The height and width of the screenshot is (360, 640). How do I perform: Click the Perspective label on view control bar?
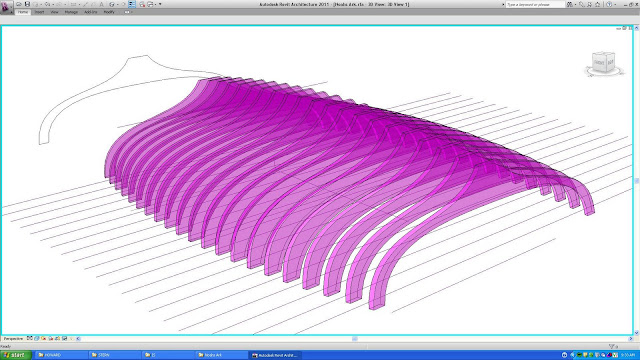(x=13, y=338)
